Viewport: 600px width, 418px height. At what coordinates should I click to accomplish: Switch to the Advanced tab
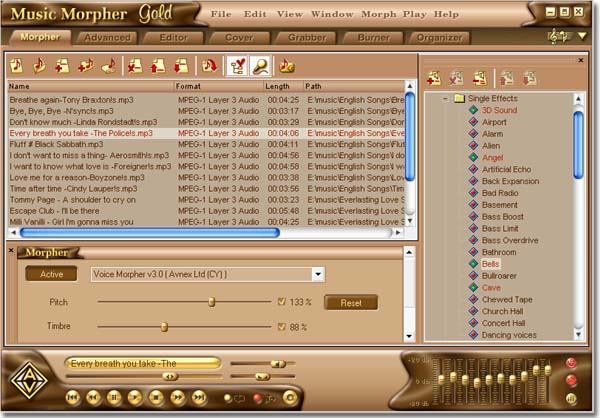click(107, 38)
